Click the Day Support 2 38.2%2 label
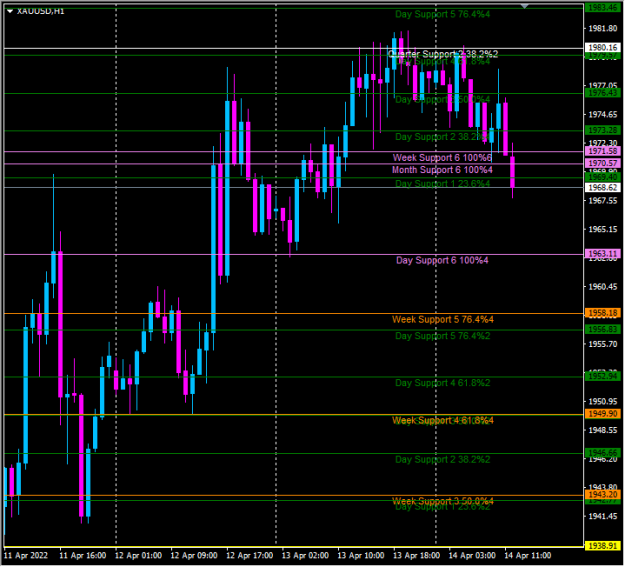 pos(442,459)
